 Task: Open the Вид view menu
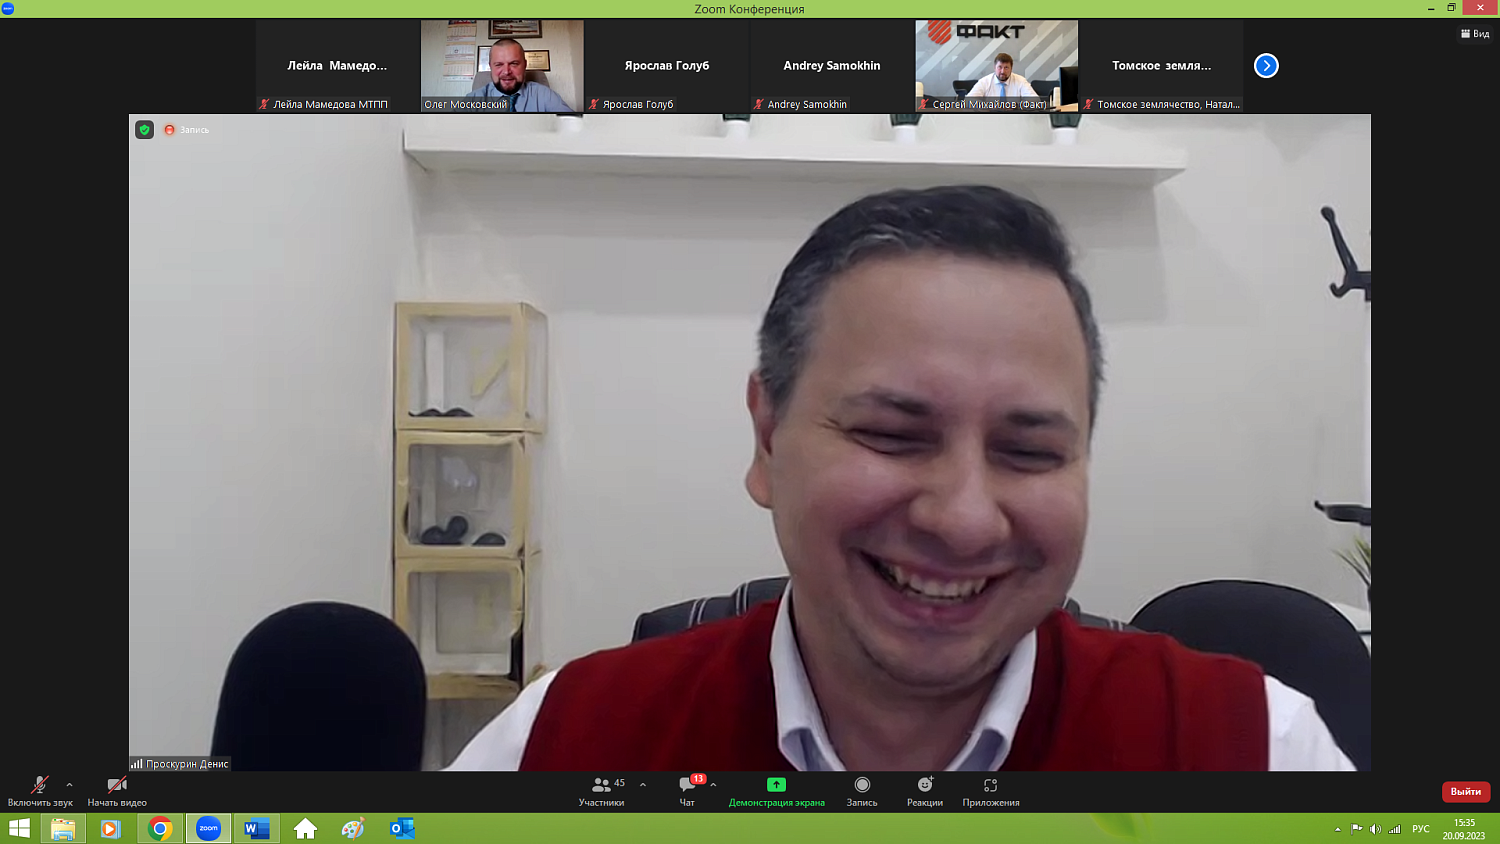tap(1475, 34)
